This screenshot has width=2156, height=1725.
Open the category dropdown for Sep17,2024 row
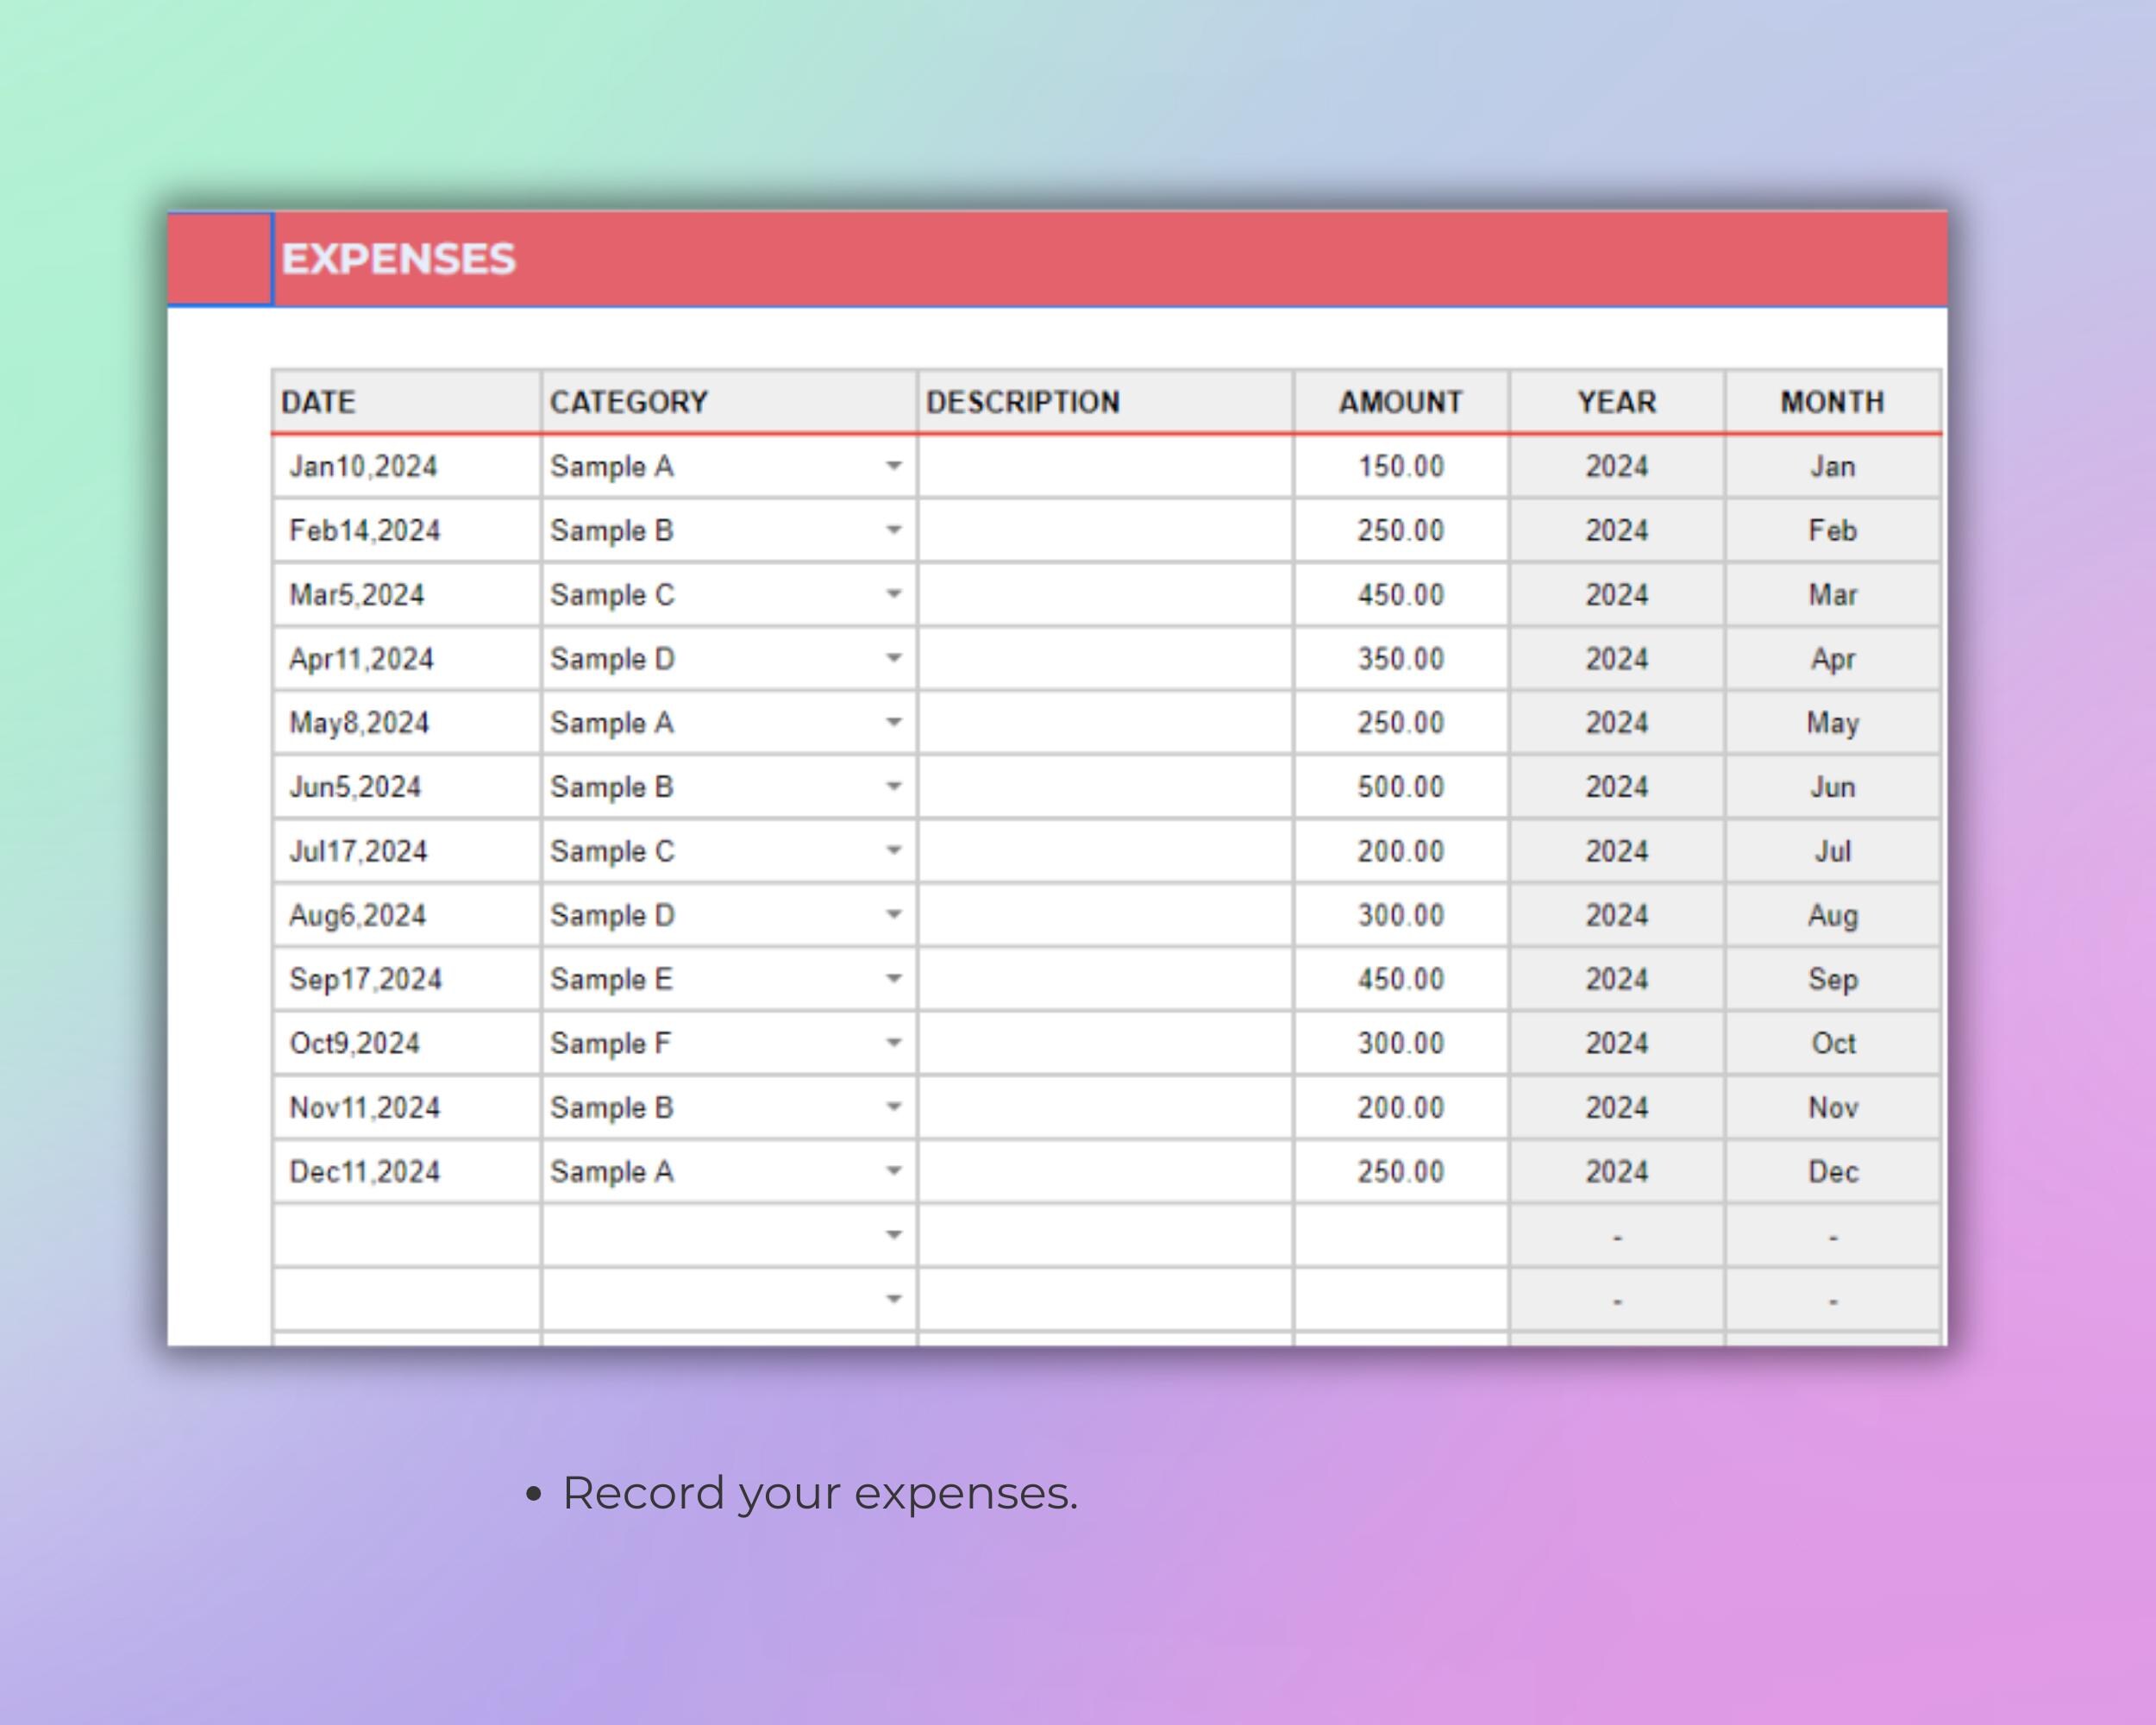point(893,979)
